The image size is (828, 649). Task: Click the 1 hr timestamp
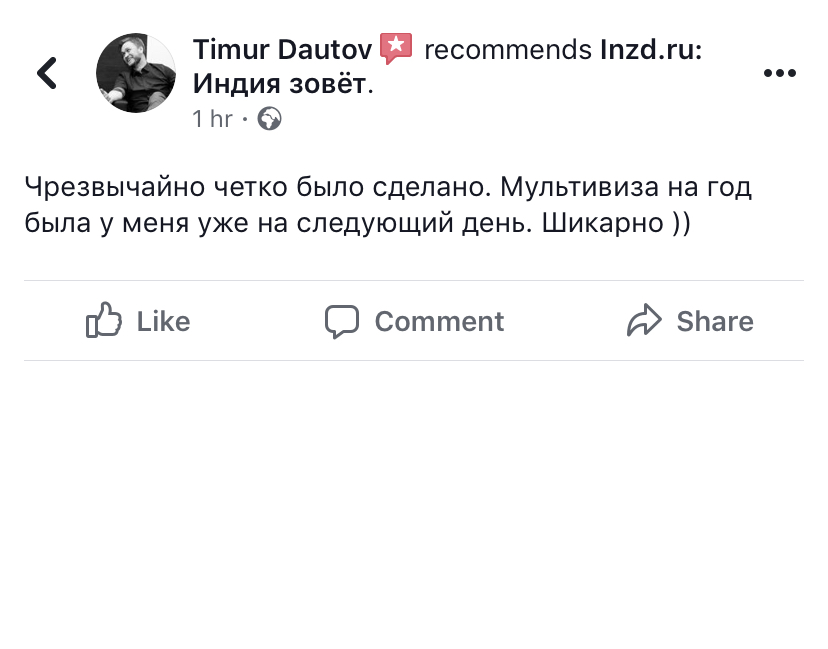click(212, 119)
